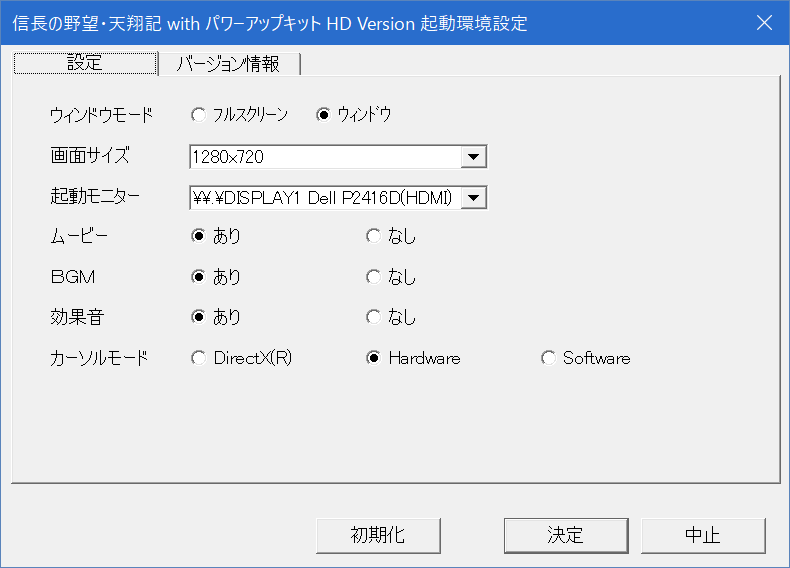Enable 効果音 with あり option
The image size is (790, 568).
pyautogui.click(x=198, y=317)
